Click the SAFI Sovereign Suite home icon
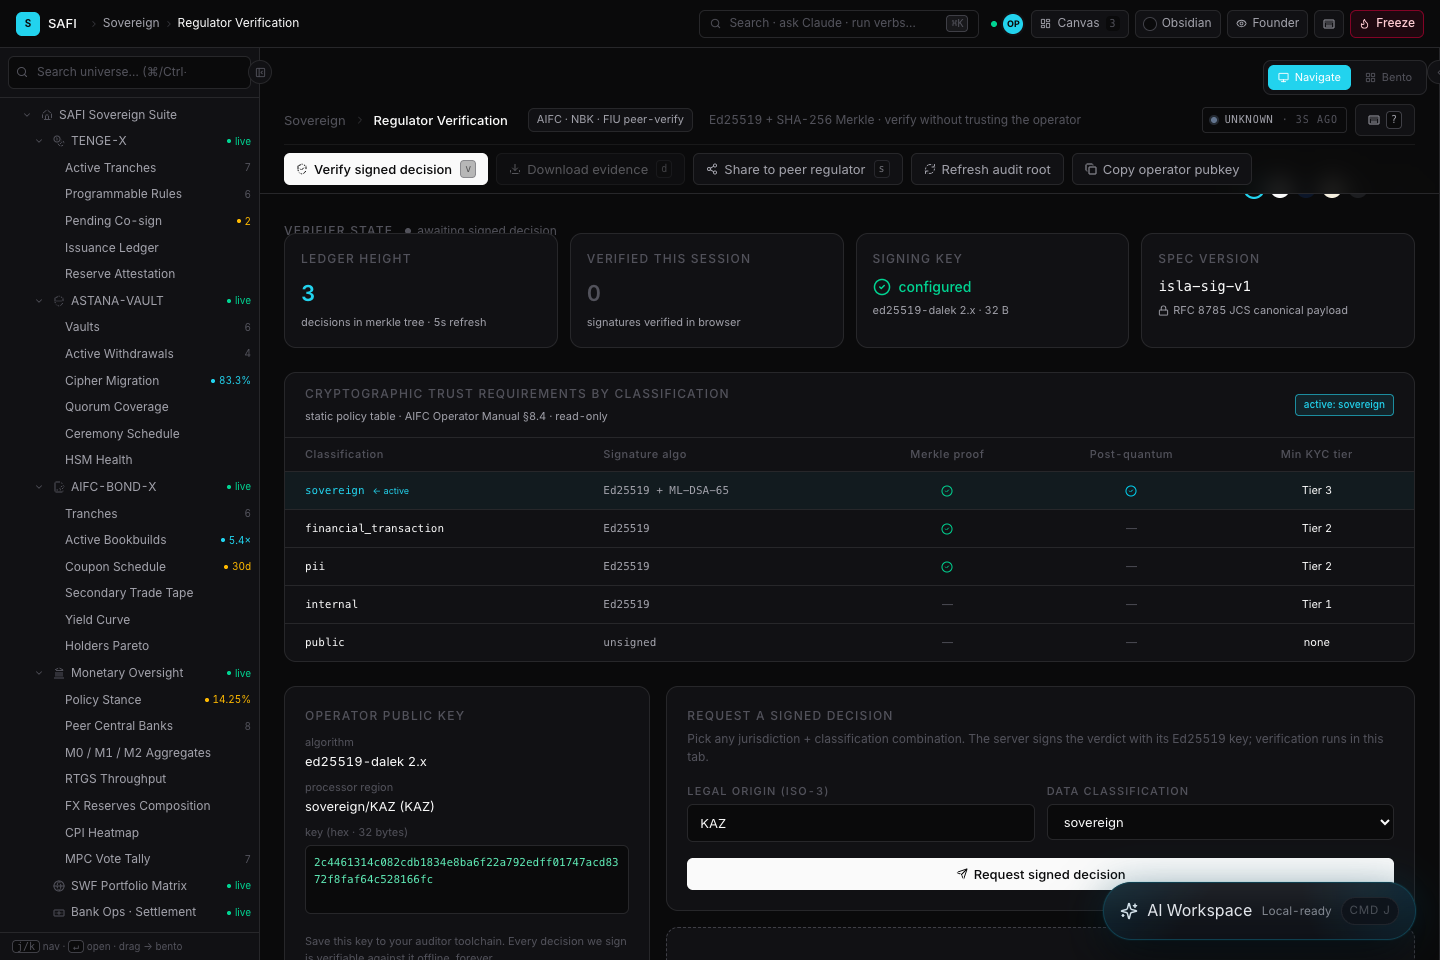 click(x=47, y=115)
